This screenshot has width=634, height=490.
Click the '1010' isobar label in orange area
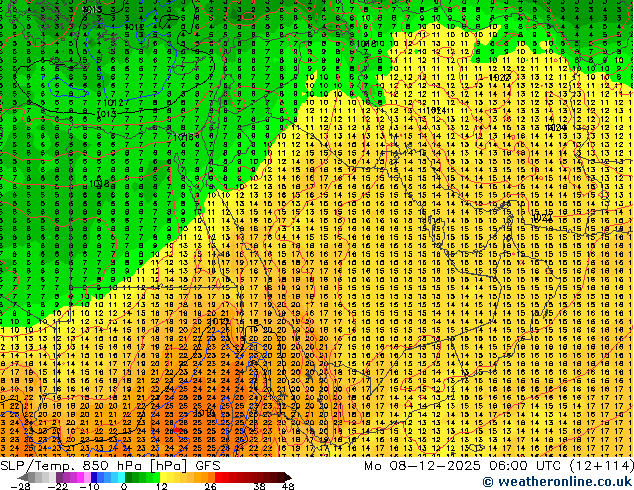coord(203,413)
